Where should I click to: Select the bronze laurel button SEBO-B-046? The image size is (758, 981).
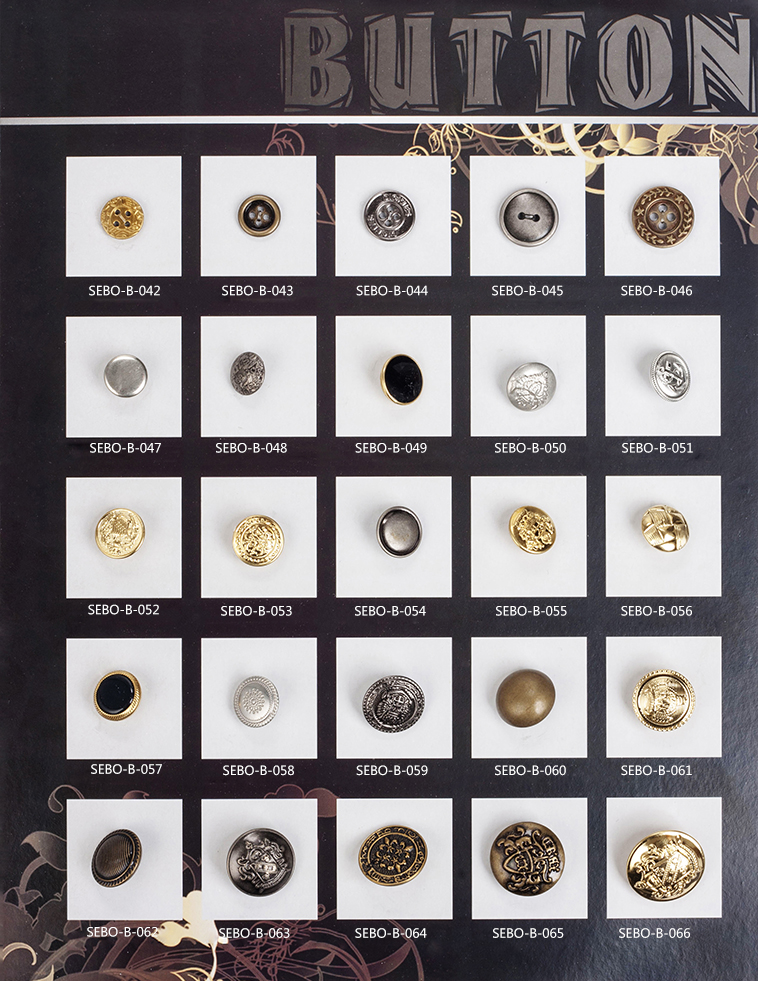click(x=663, y=216)
